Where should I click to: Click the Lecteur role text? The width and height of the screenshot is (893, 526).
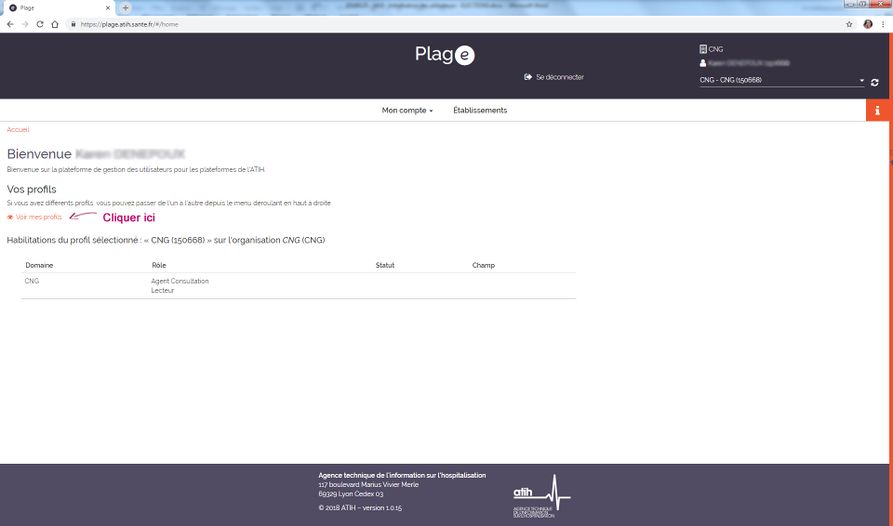click(x=162, y=290)
